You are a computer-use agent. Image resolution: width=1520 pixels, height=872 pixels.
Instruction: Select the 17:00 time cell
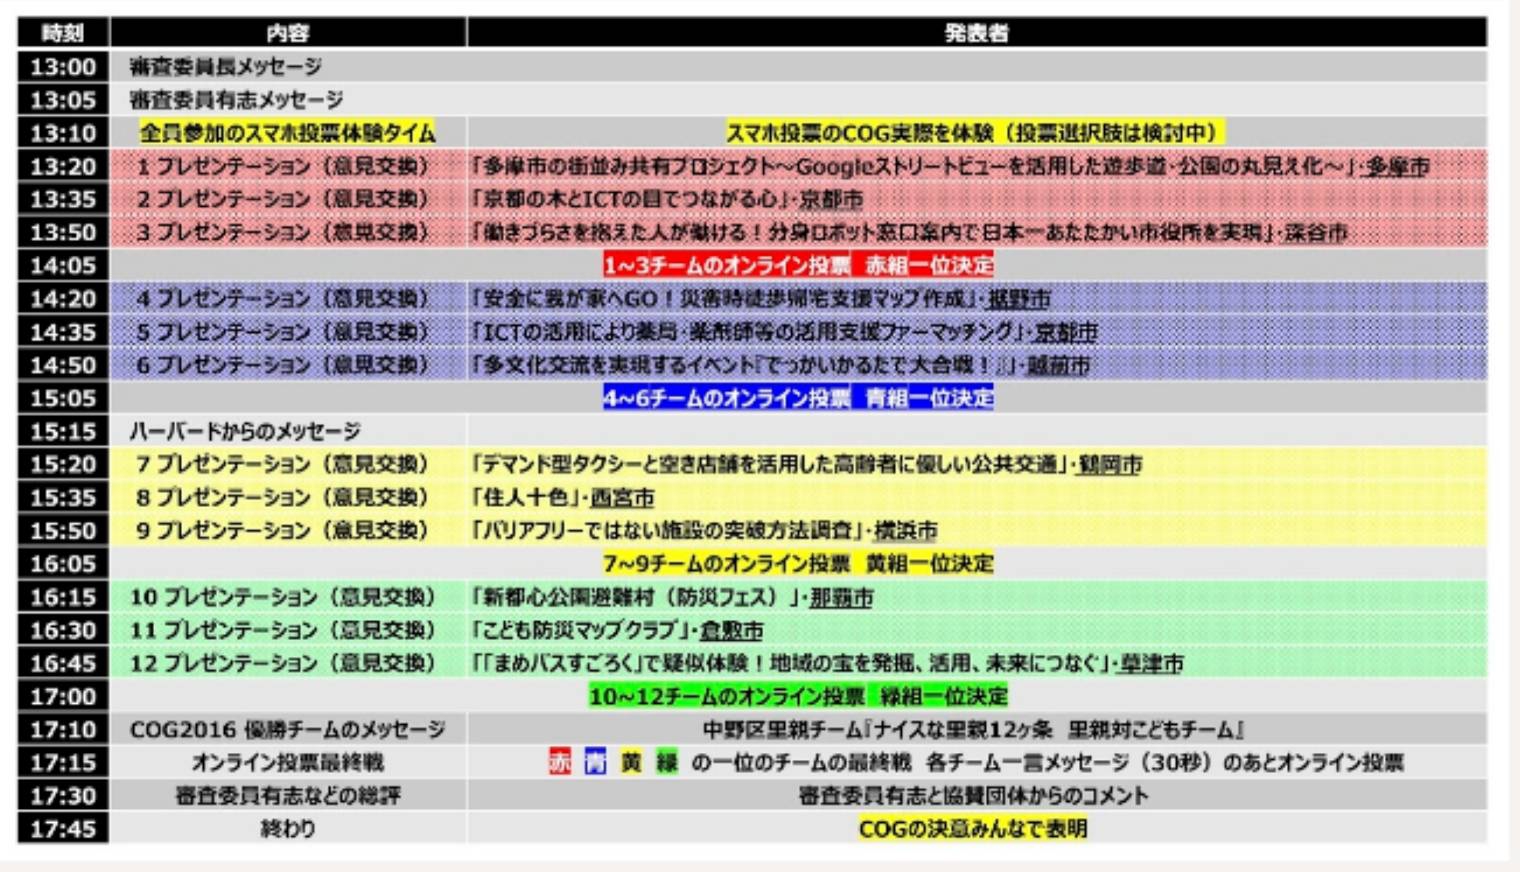[63, 696]
